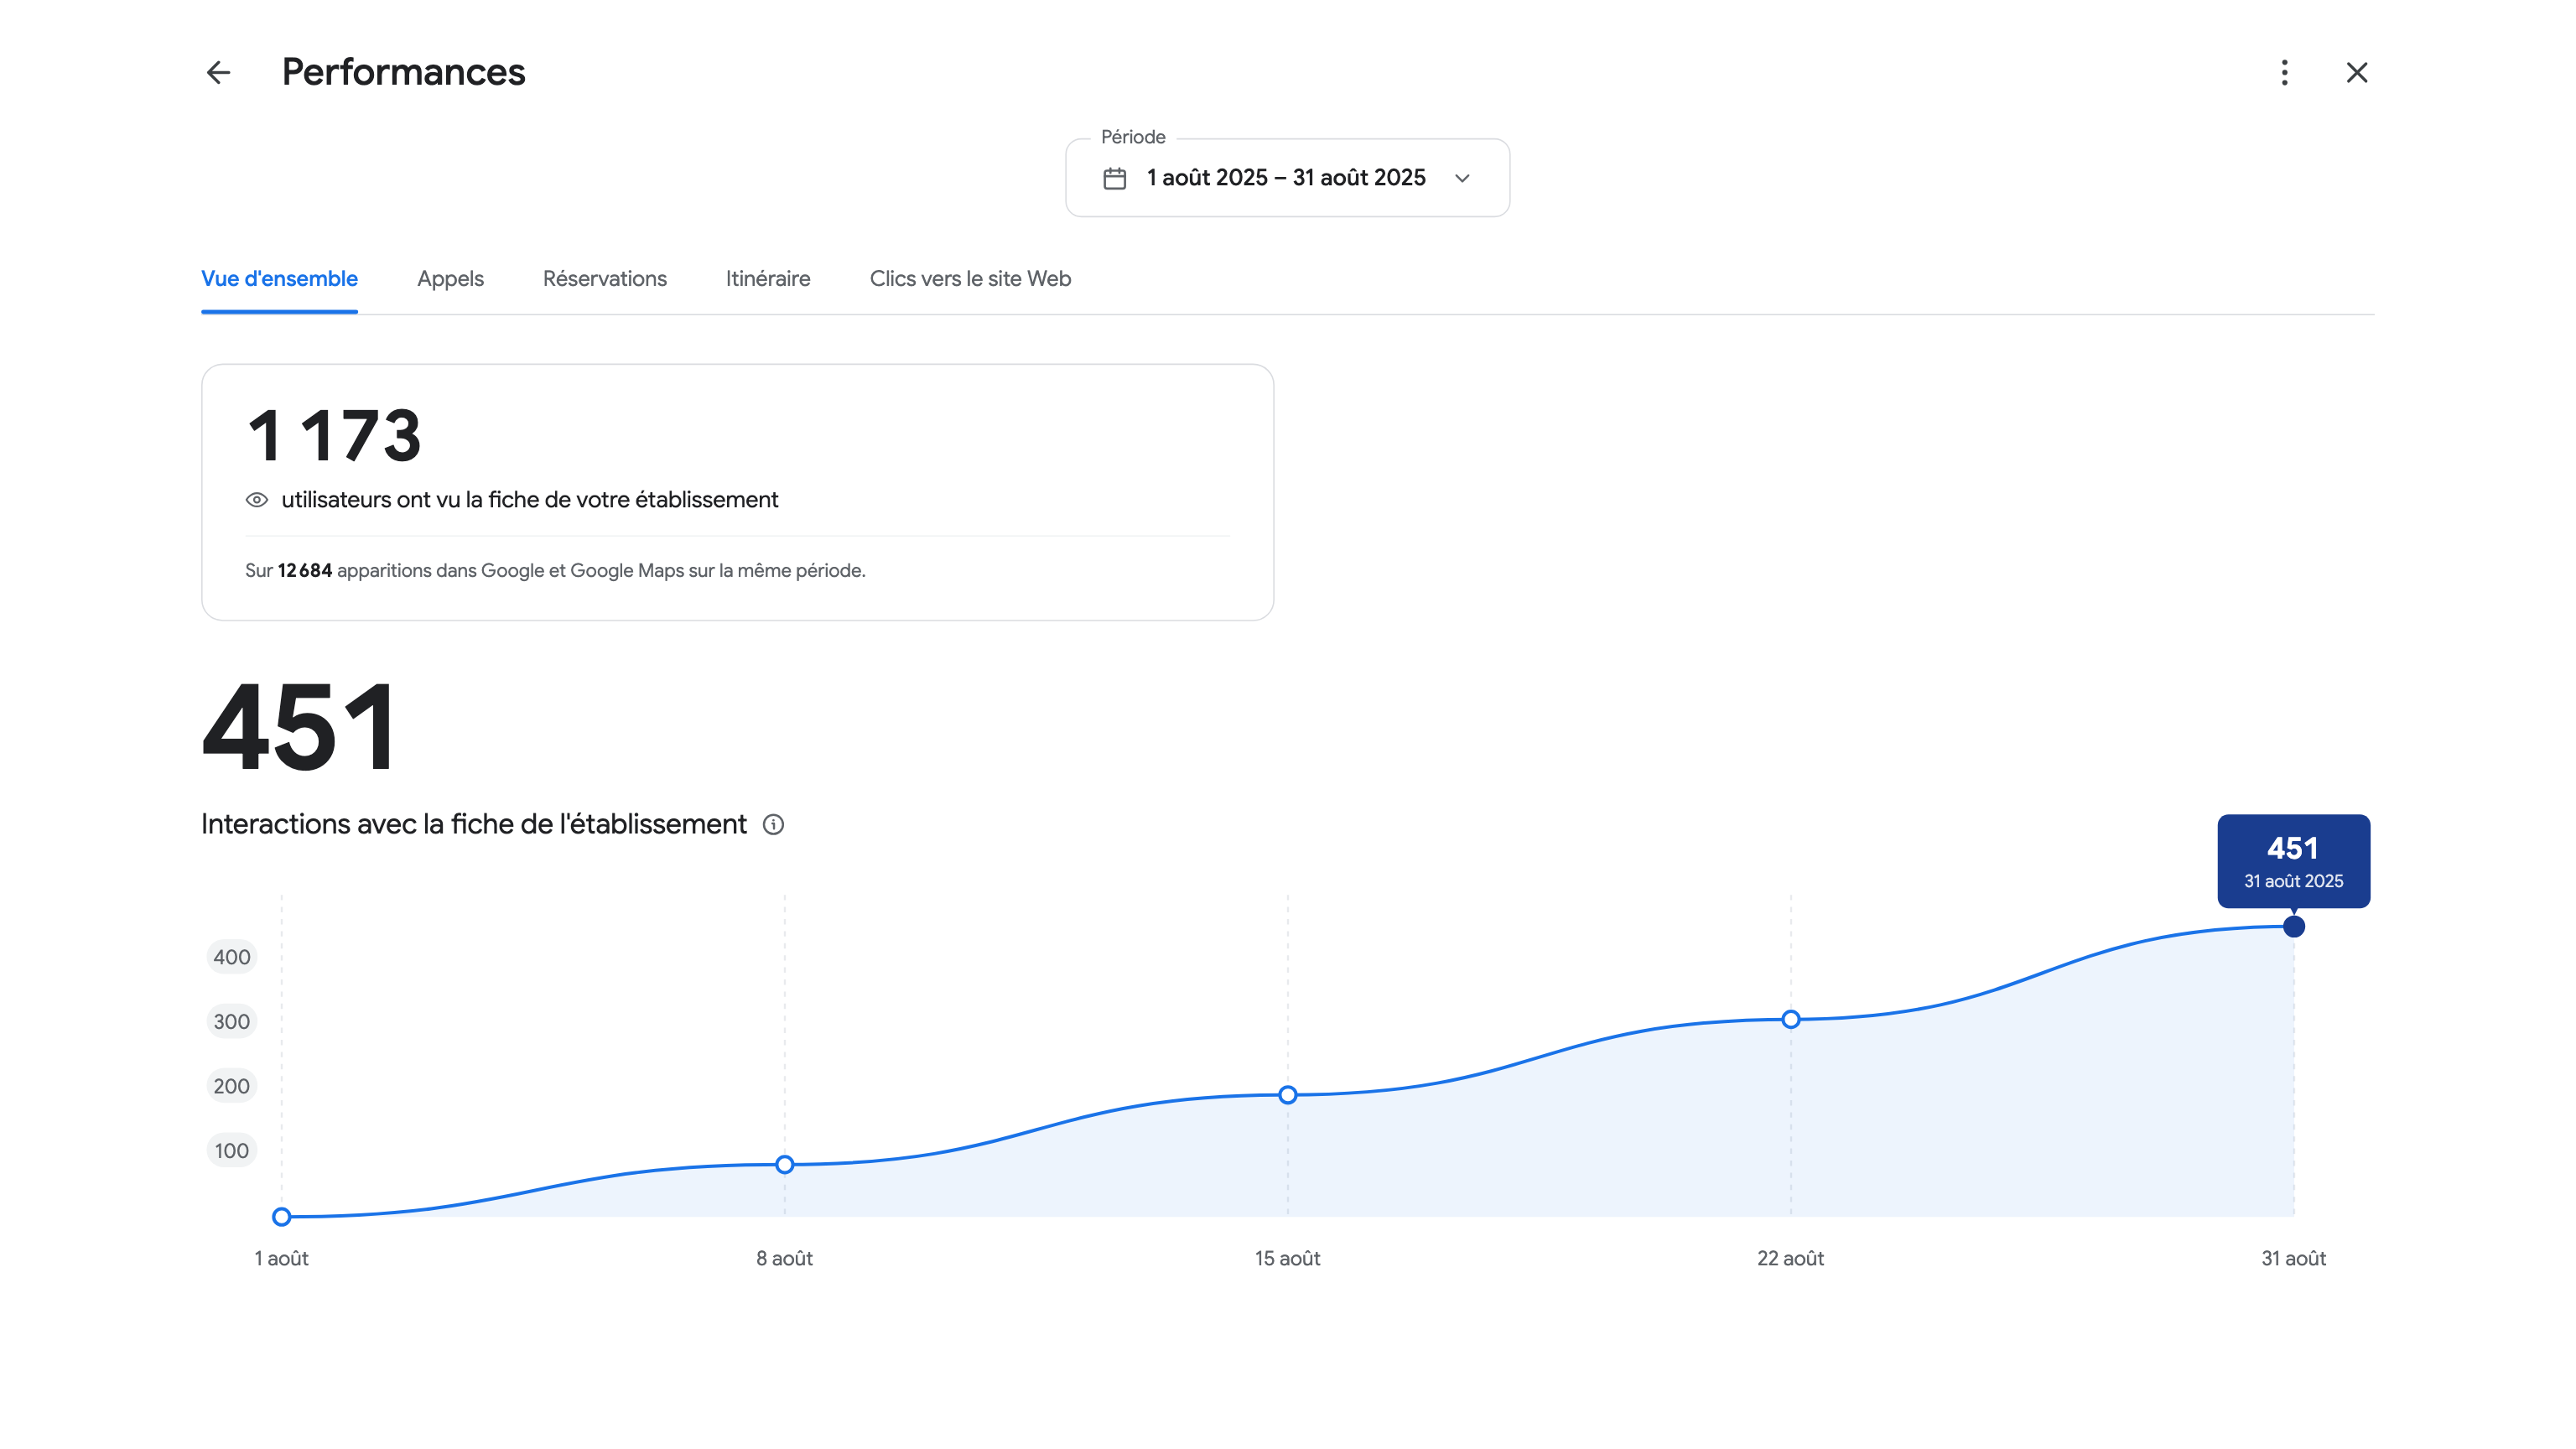Select the 15 août data point on chart
This screenshot has height=1449, width=2576.
tap(1288, 1095)
